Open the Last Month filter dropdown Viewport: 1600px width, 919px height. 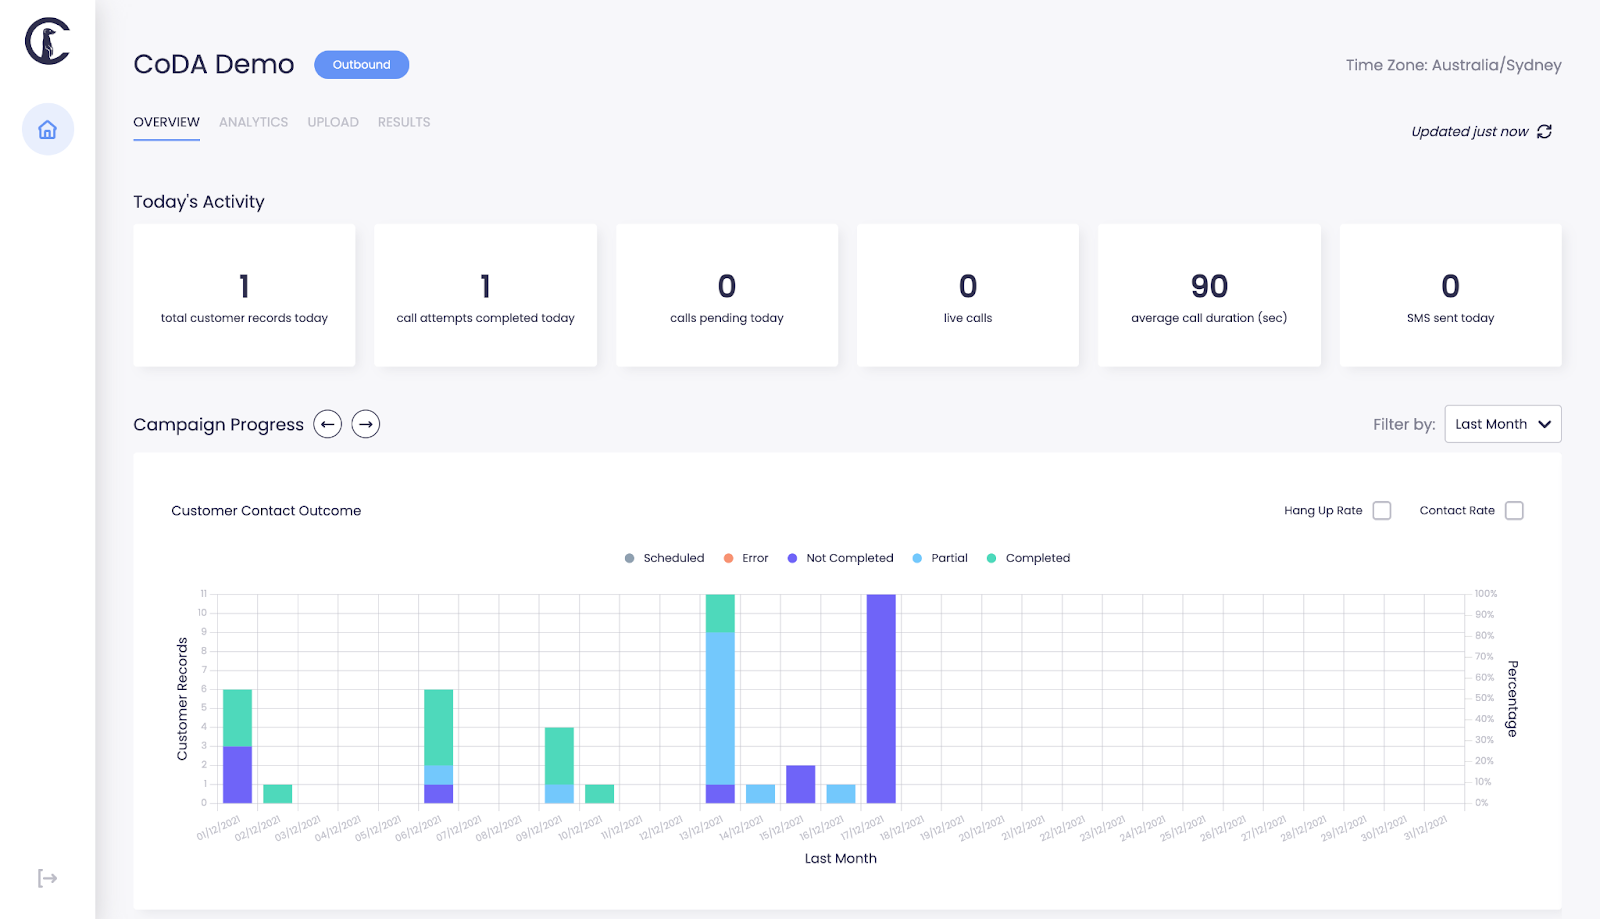coord(1503,424)
